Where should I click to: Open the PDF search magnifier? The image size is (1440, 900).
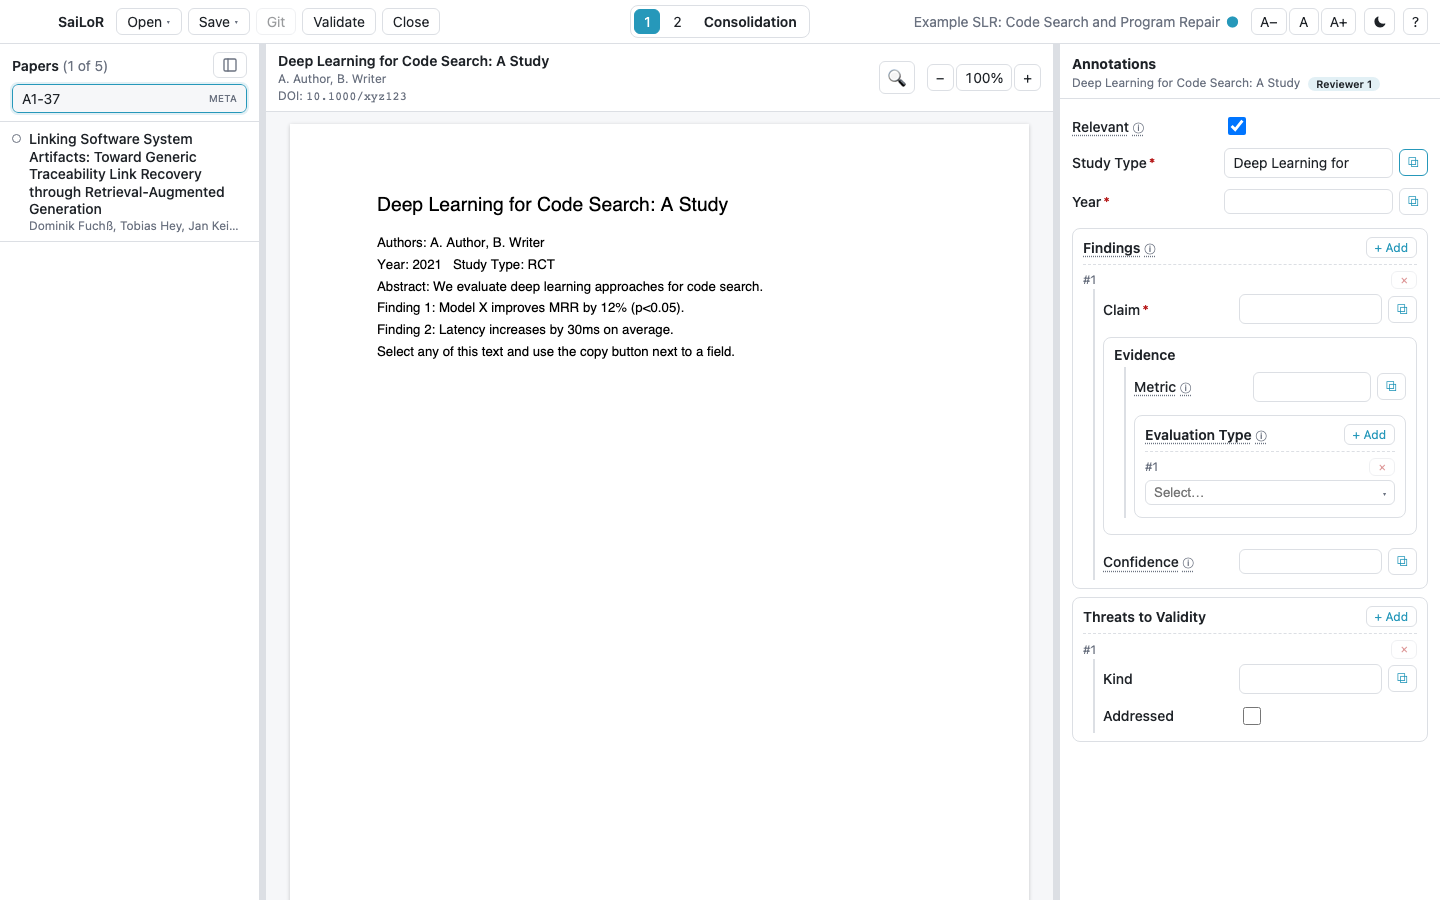coord(897,78)
